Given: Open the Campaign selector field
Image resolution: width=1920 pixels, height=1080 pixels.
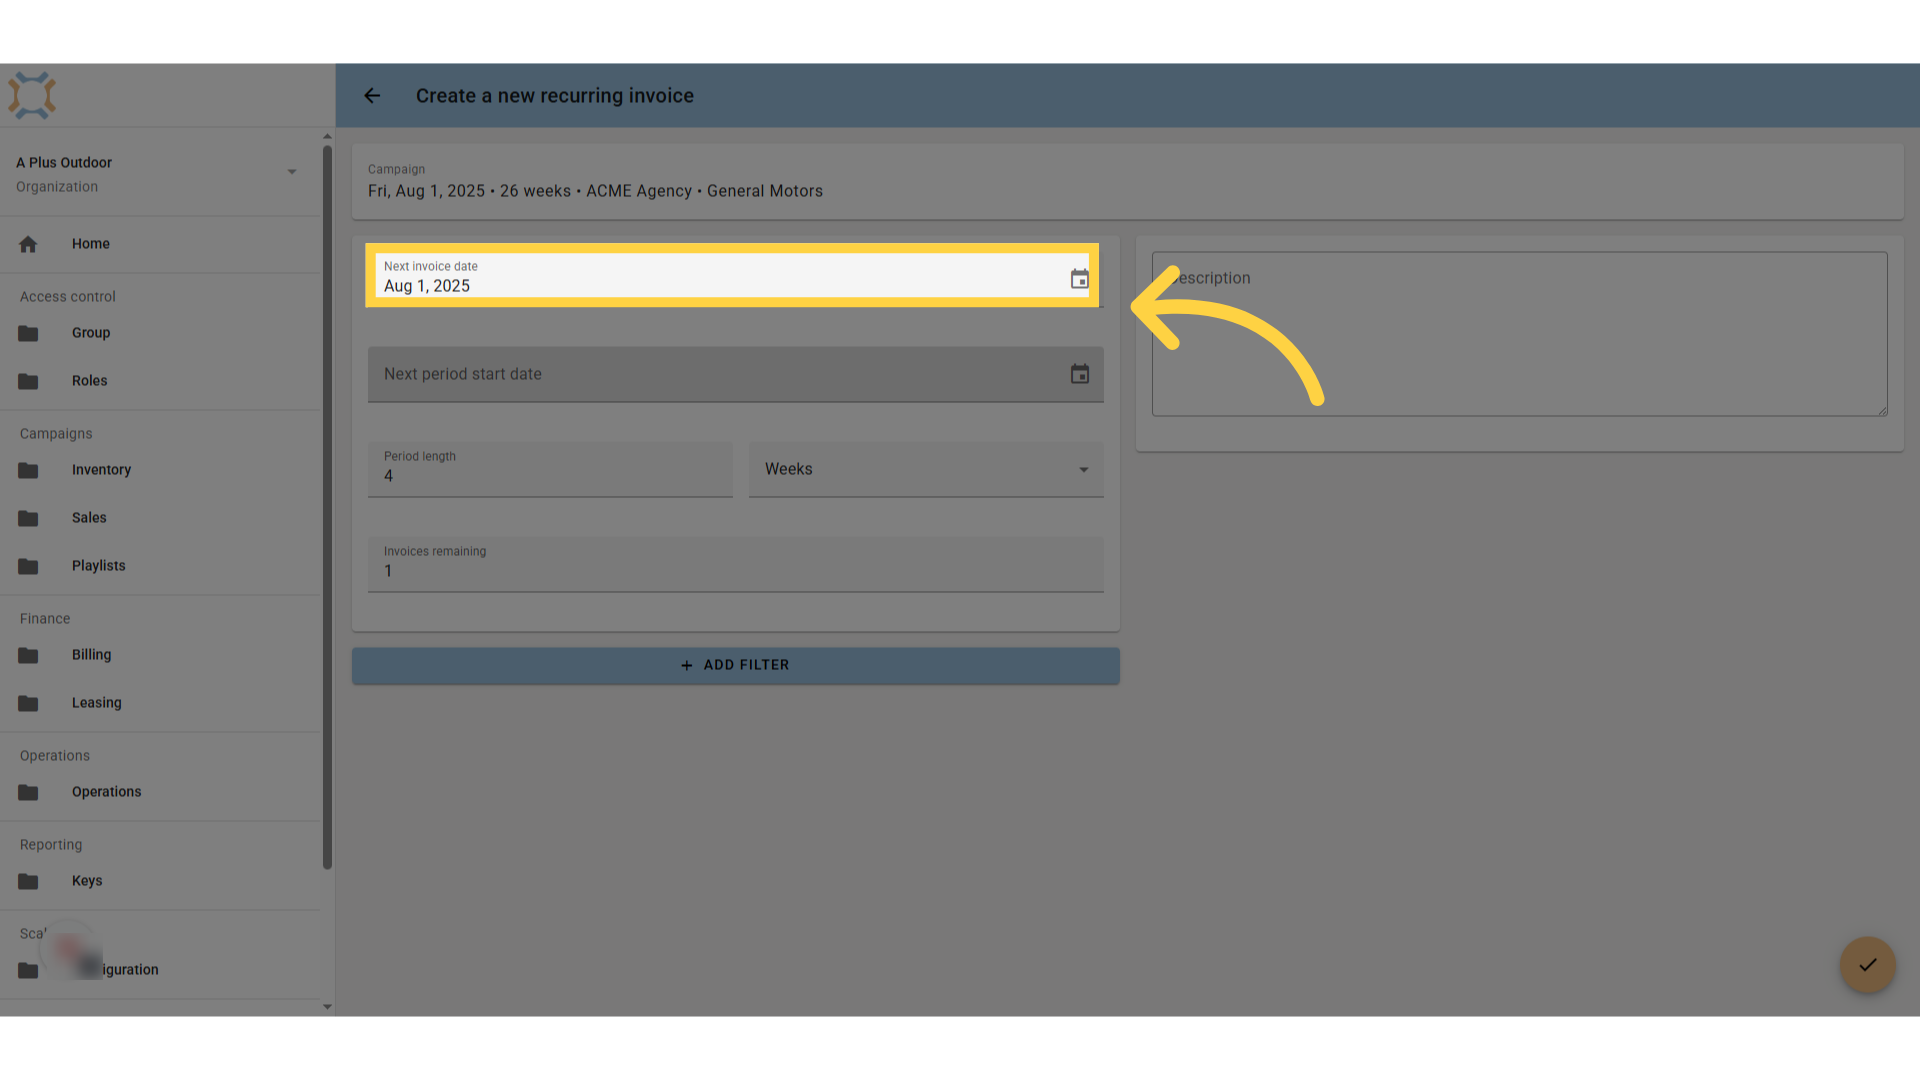Looking at the screenshot, I should [1127, 181].
